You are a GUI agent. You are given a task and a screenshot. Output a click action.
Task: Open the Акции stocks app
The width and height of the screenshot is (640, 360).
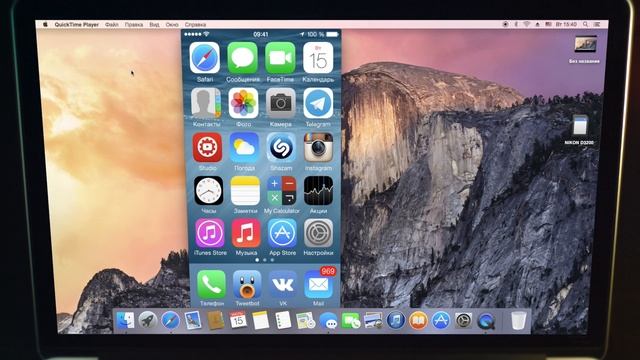(x=318, y=191)
